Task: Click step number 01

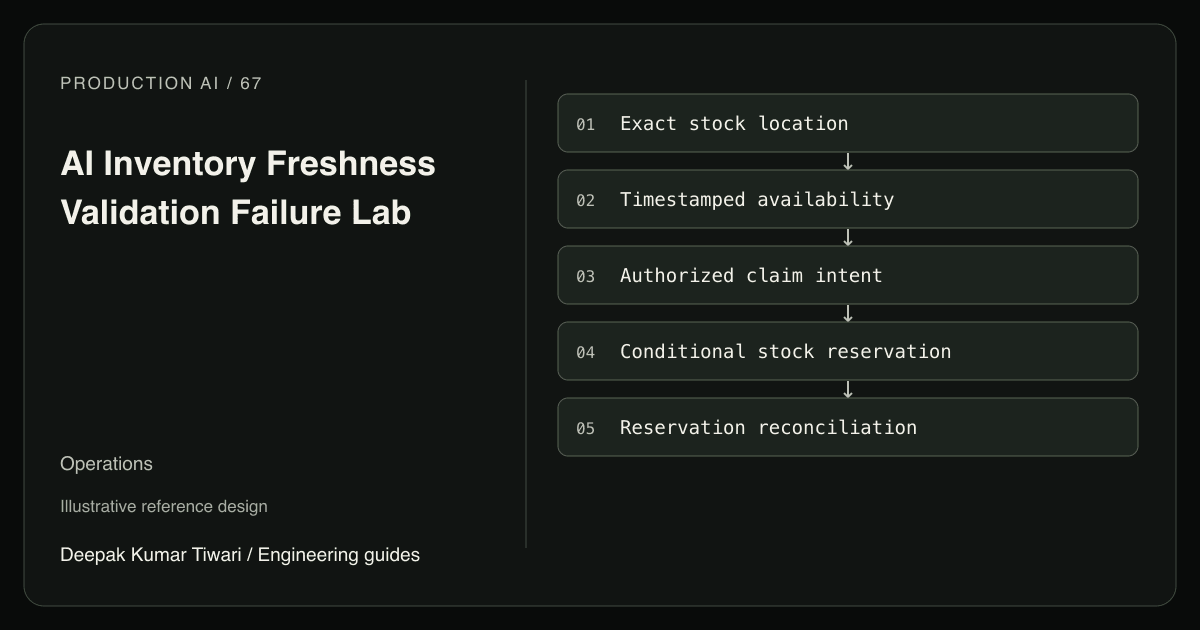Action: (585, 124)
